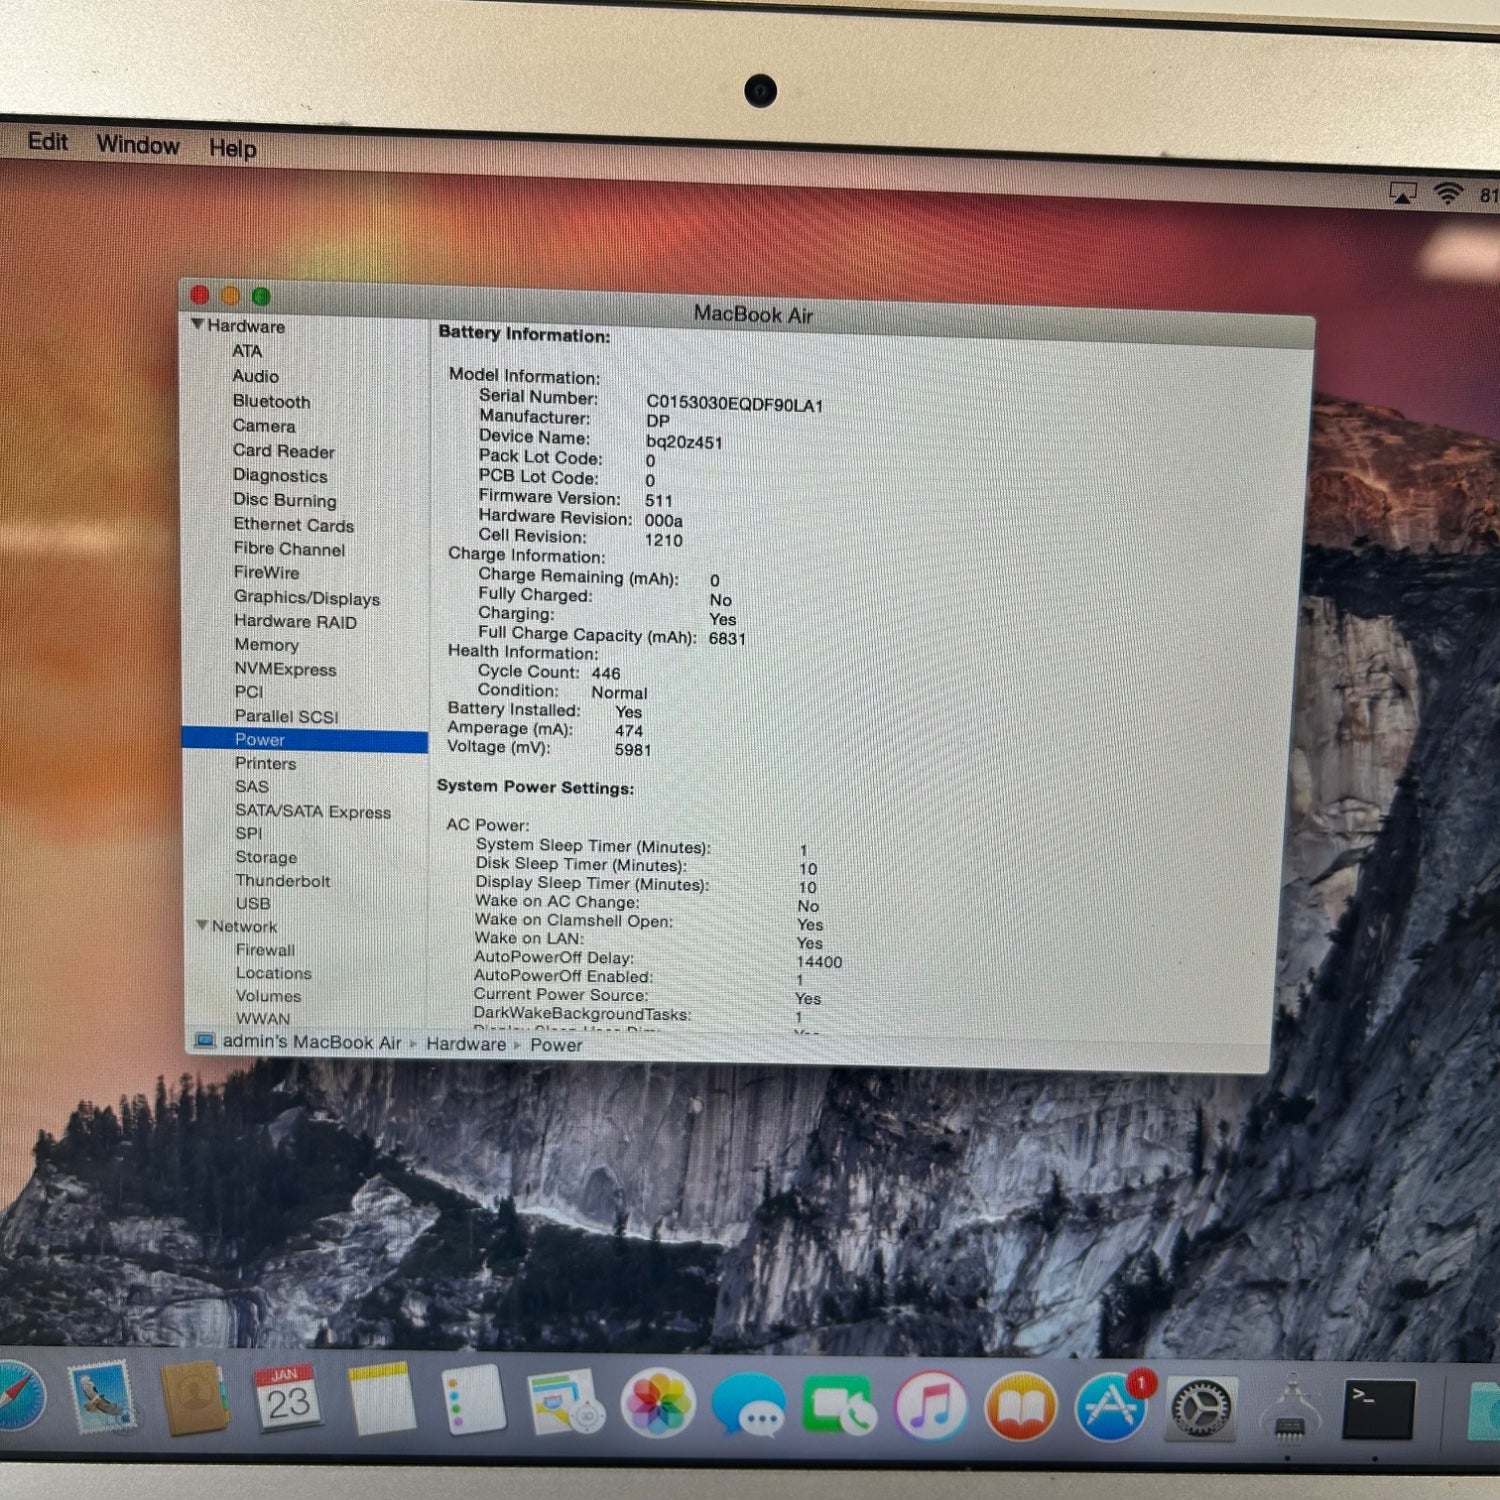Collapse the Network section triangle
This screenshot has width=1500, height=1500.
(203, 926)
